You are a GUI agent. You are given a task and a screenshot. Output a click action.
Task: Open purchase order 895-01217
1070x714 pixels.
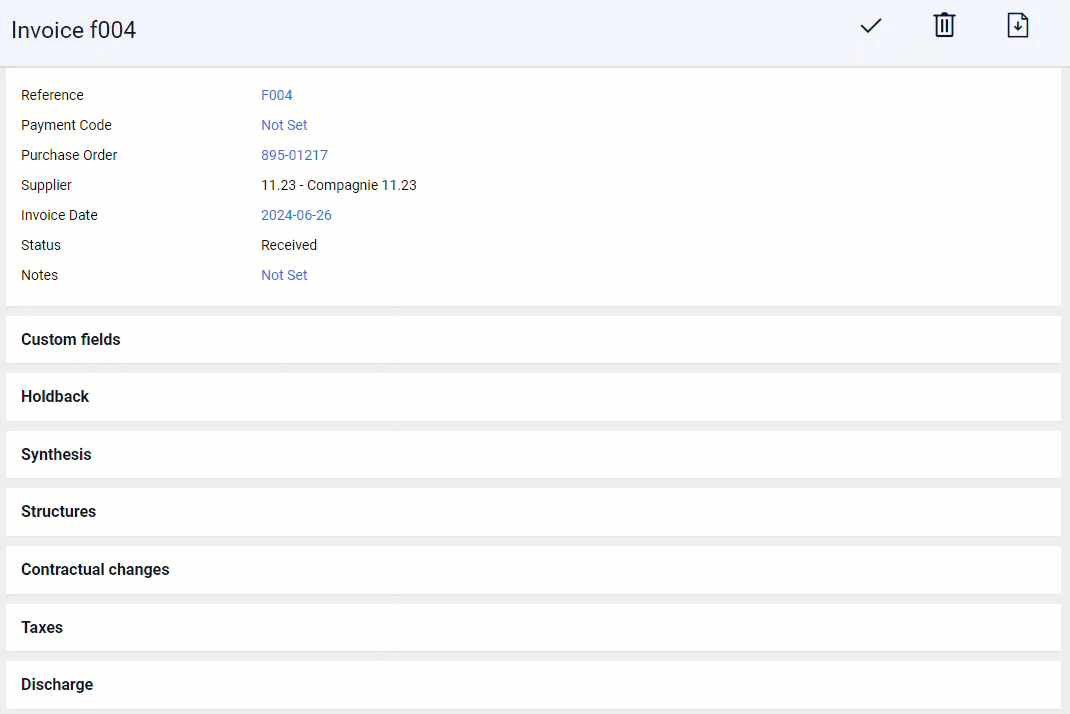(294, 155)
